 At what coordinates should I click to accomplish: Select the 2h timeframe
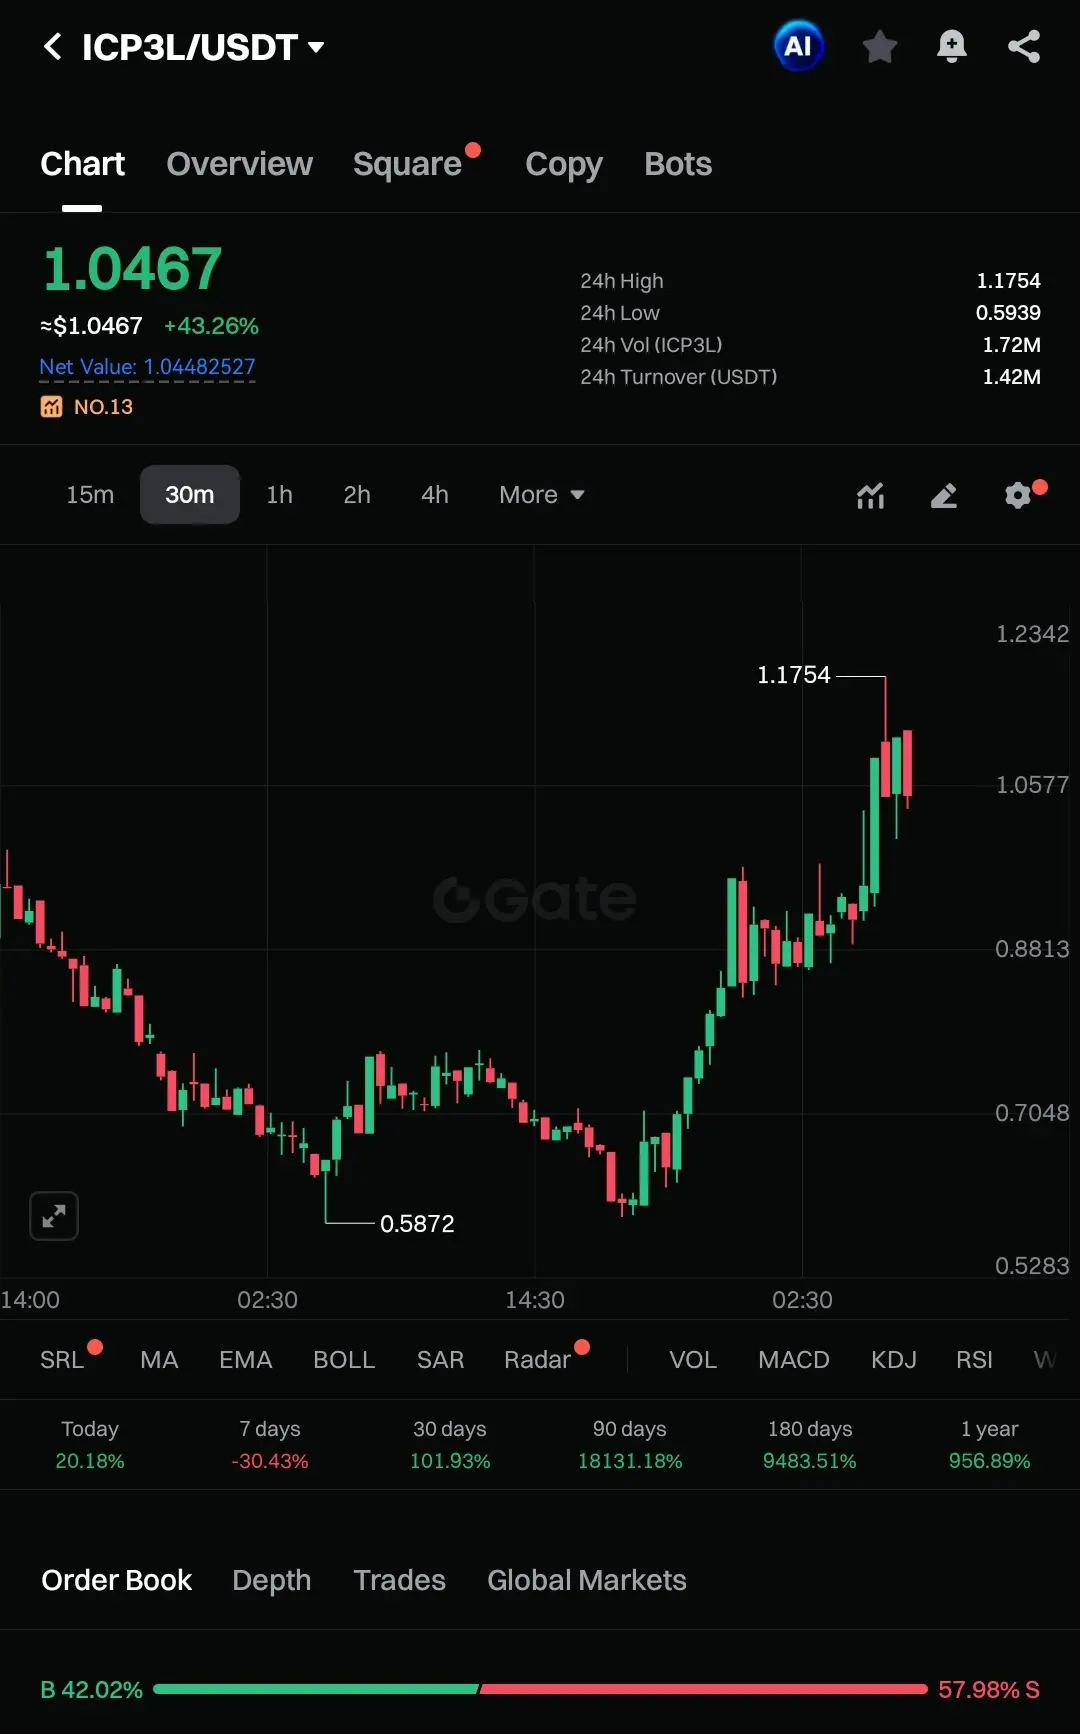357,495
